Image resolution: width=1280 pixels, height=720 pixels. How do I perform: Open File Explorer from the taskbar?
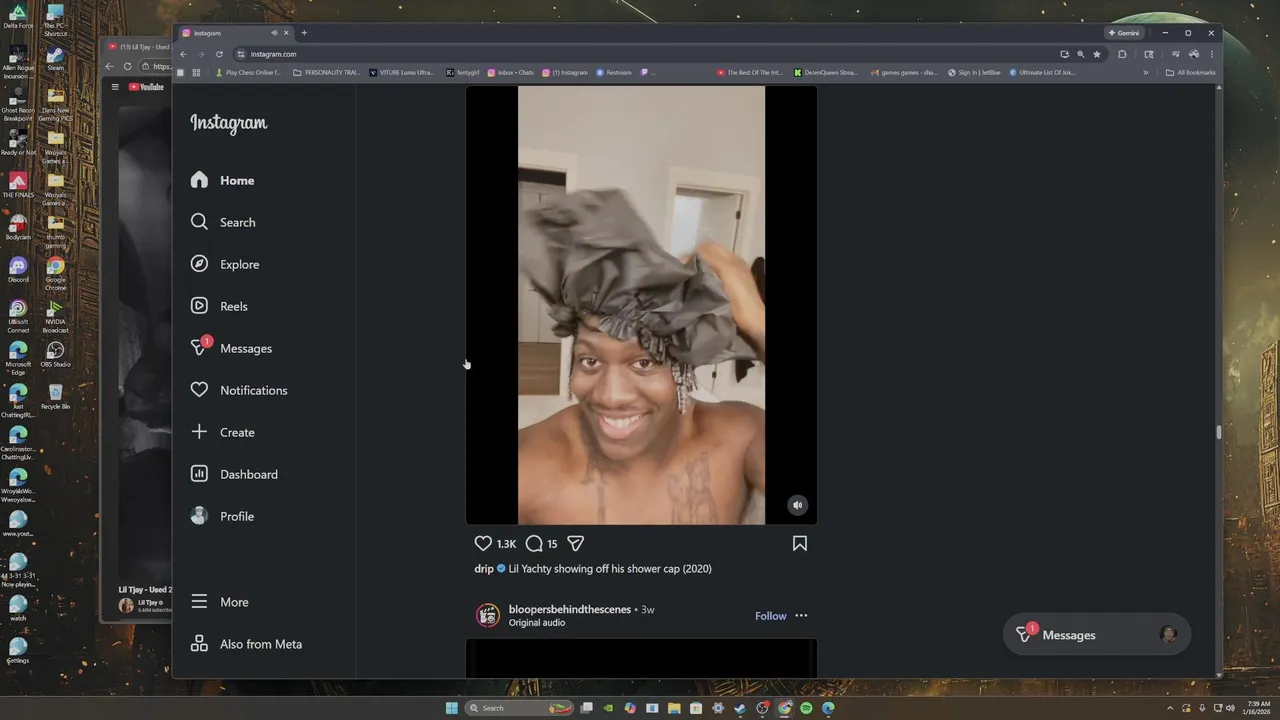click(674, 708)
